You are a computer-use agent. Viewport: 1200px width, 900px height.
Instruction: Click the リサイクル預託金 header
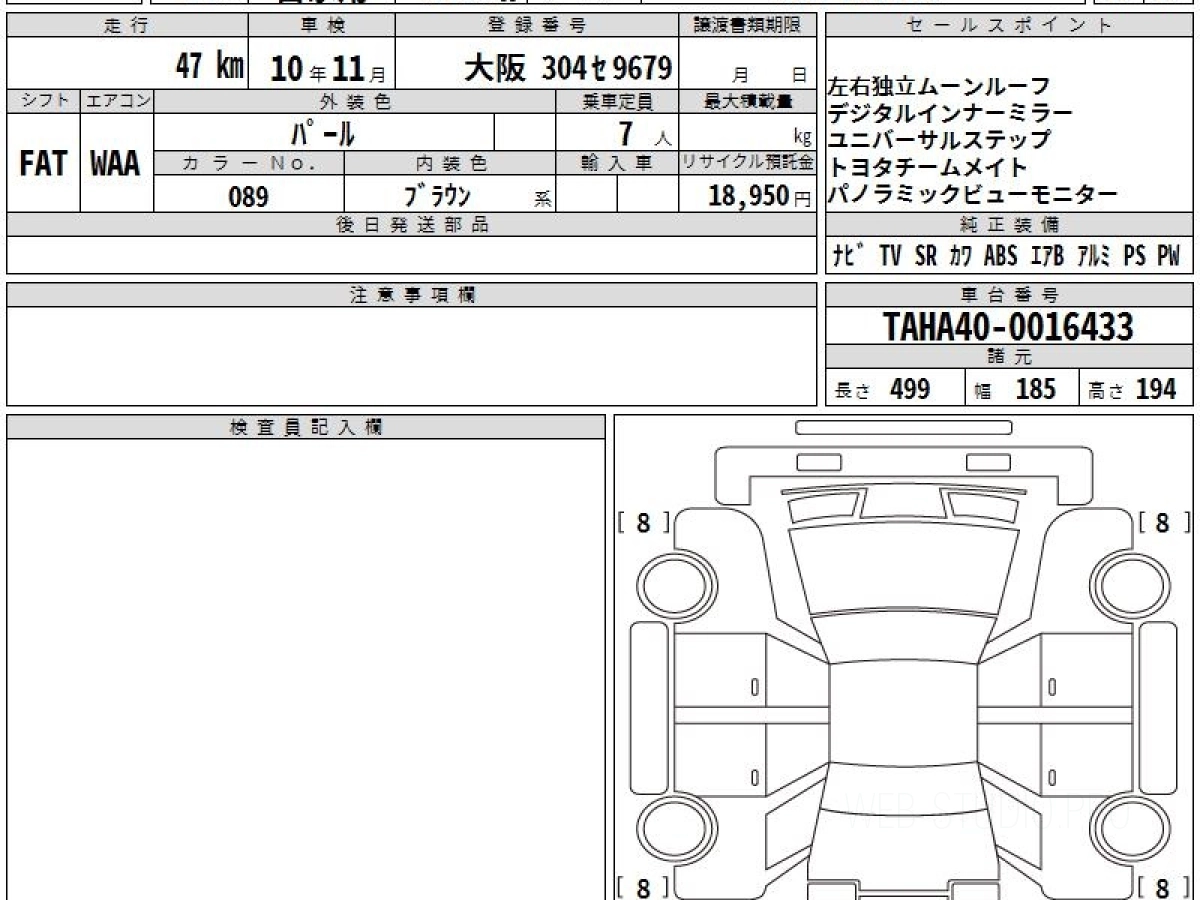click(748, 163)
